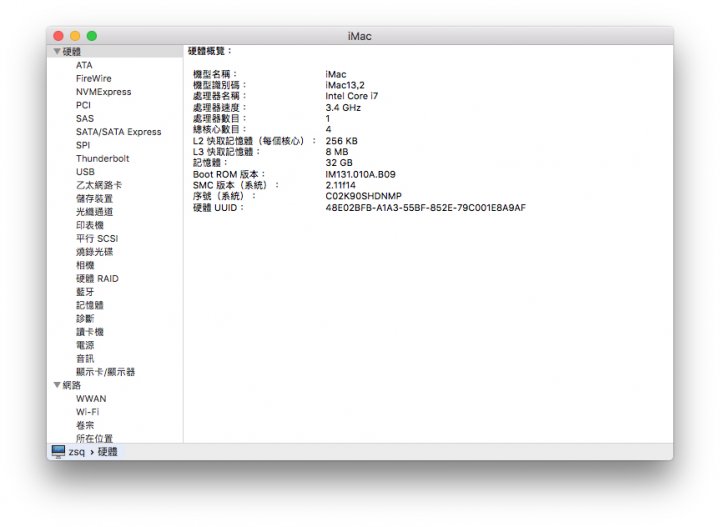Click the 總核心數目 label
The height and width of the screenshot is (527, 720).
coord(219,129)
